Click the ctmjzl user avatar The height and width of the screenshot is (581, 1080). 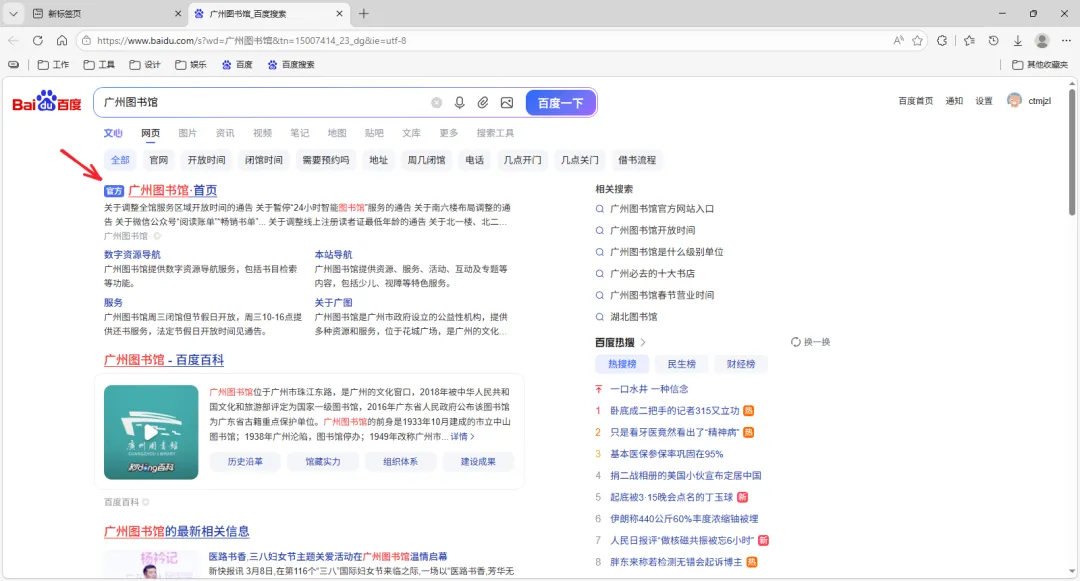(1014, 101)
